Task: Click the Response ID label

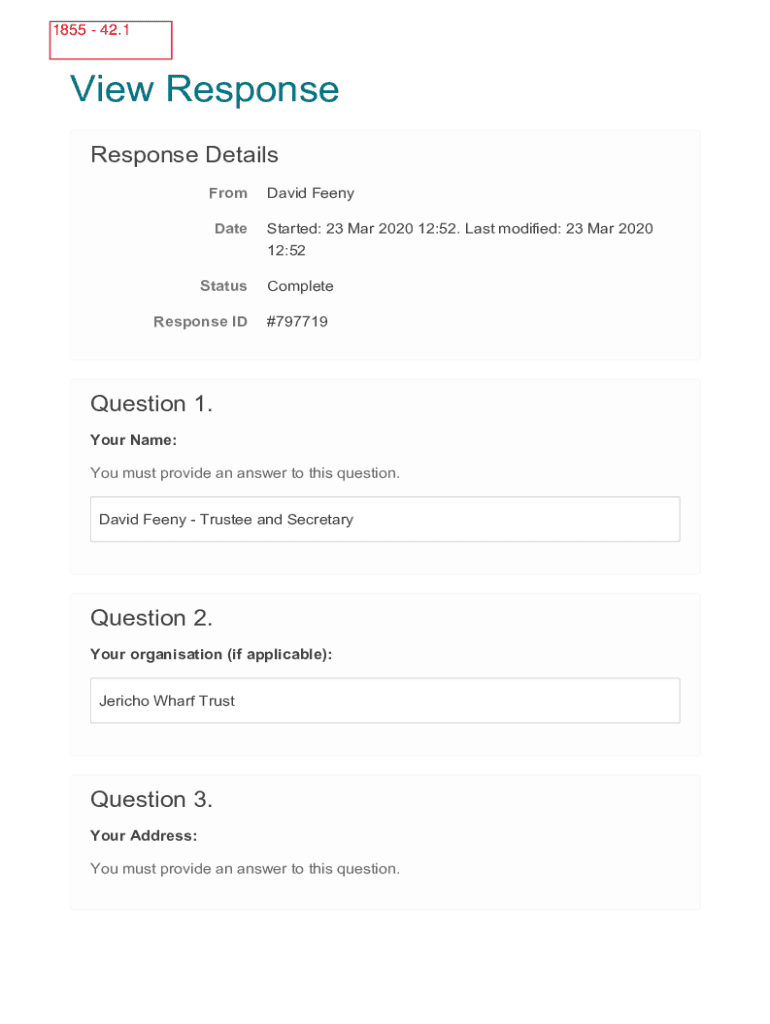Action: [x=200, y=322]
